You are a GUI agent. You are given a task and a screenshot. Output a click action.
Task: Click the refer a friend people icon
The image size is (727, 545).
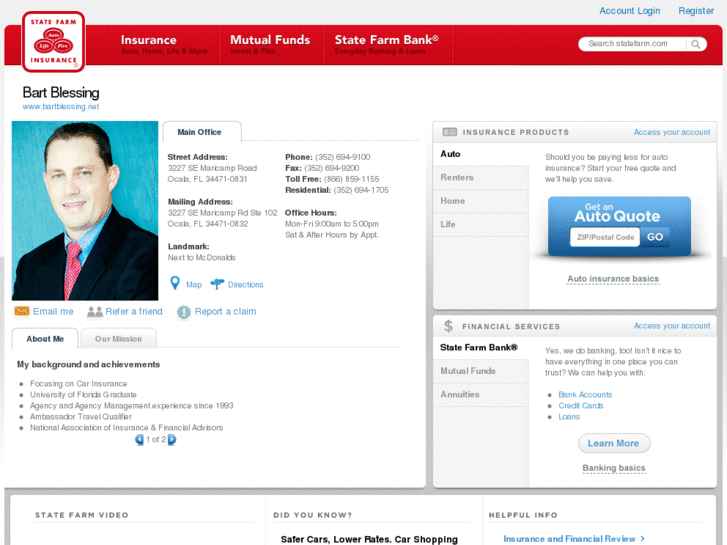click(x=95, y=311)
